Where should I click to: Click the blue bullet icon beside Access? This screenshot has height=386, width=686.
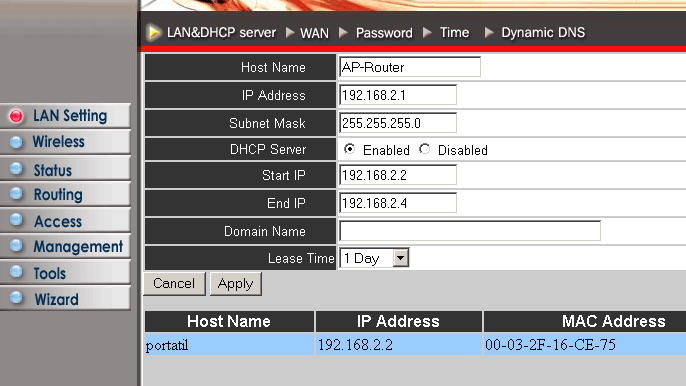pyautogui.click(x=16, y=219)
